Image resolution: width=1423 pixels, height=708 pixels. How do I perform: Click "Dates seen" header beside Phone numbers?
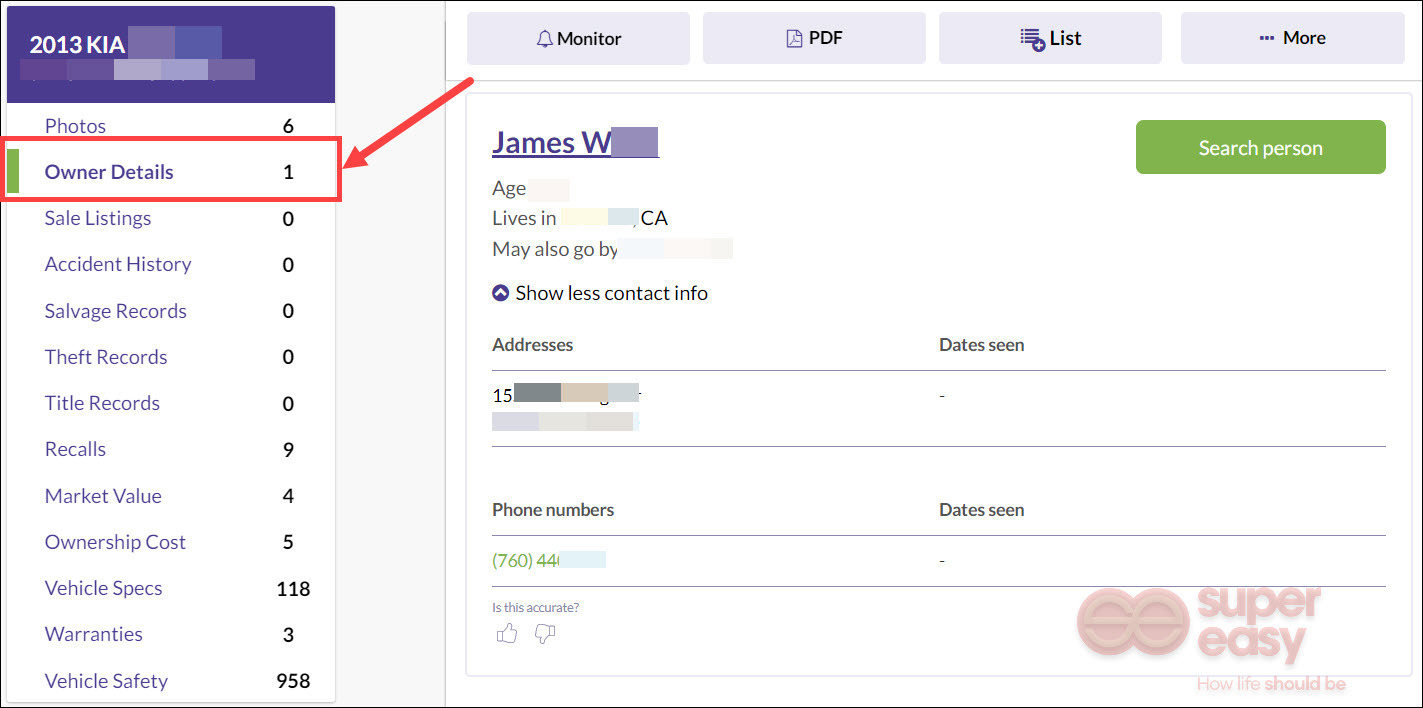coord(982,510)
